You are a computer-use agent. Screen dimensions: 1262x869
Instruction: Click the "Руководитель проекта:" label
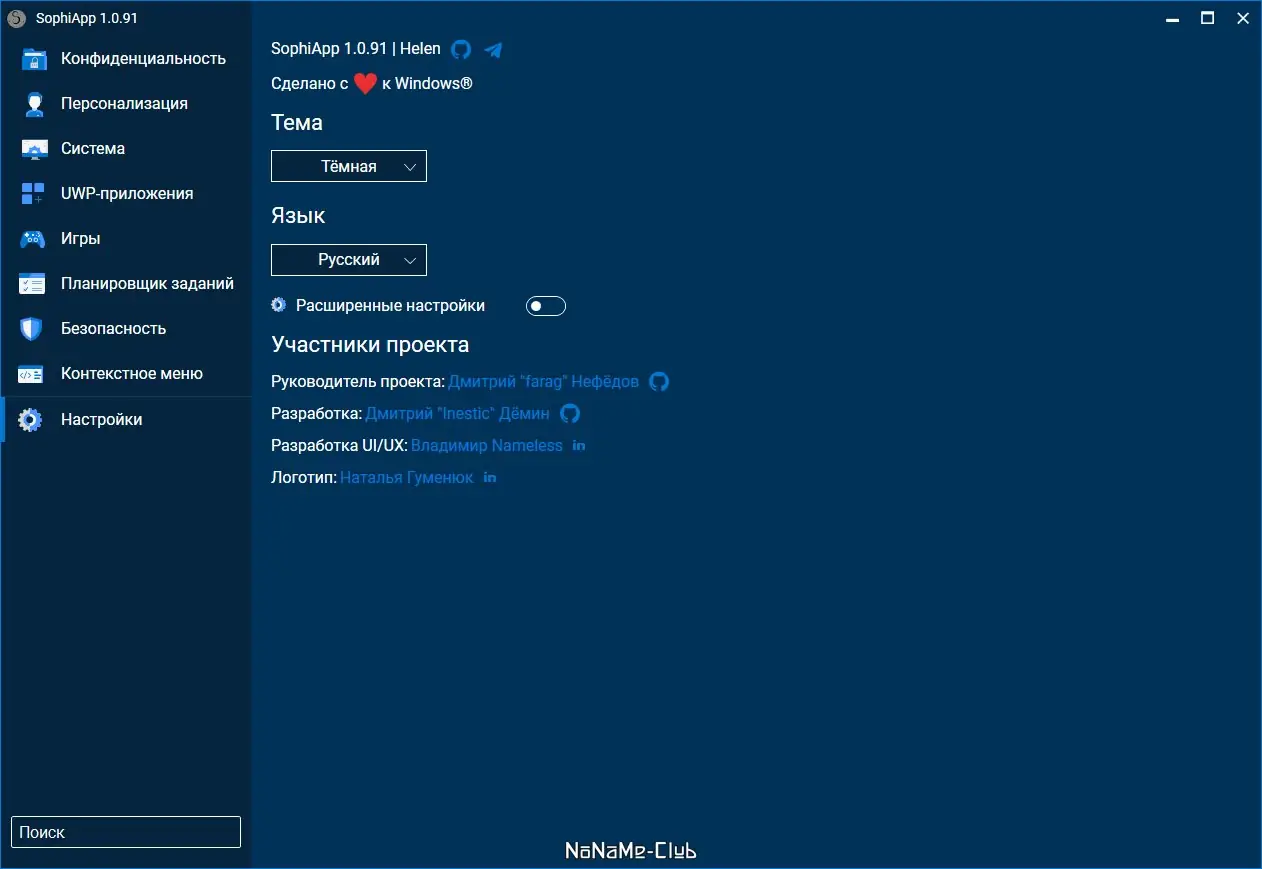point(358,382)
